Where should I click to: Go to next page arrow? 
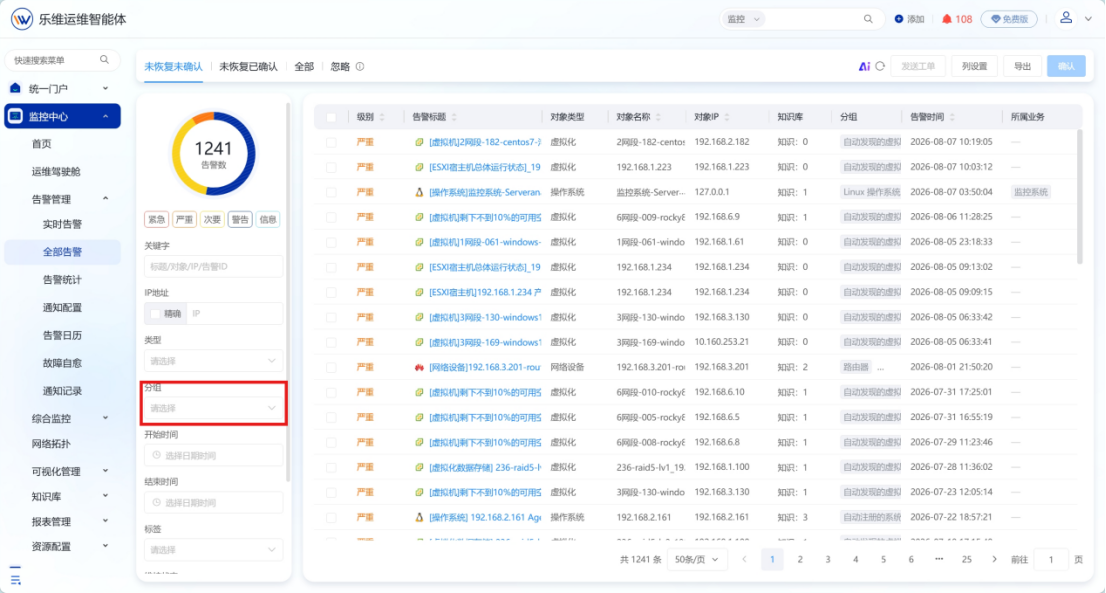pos(995,559)
